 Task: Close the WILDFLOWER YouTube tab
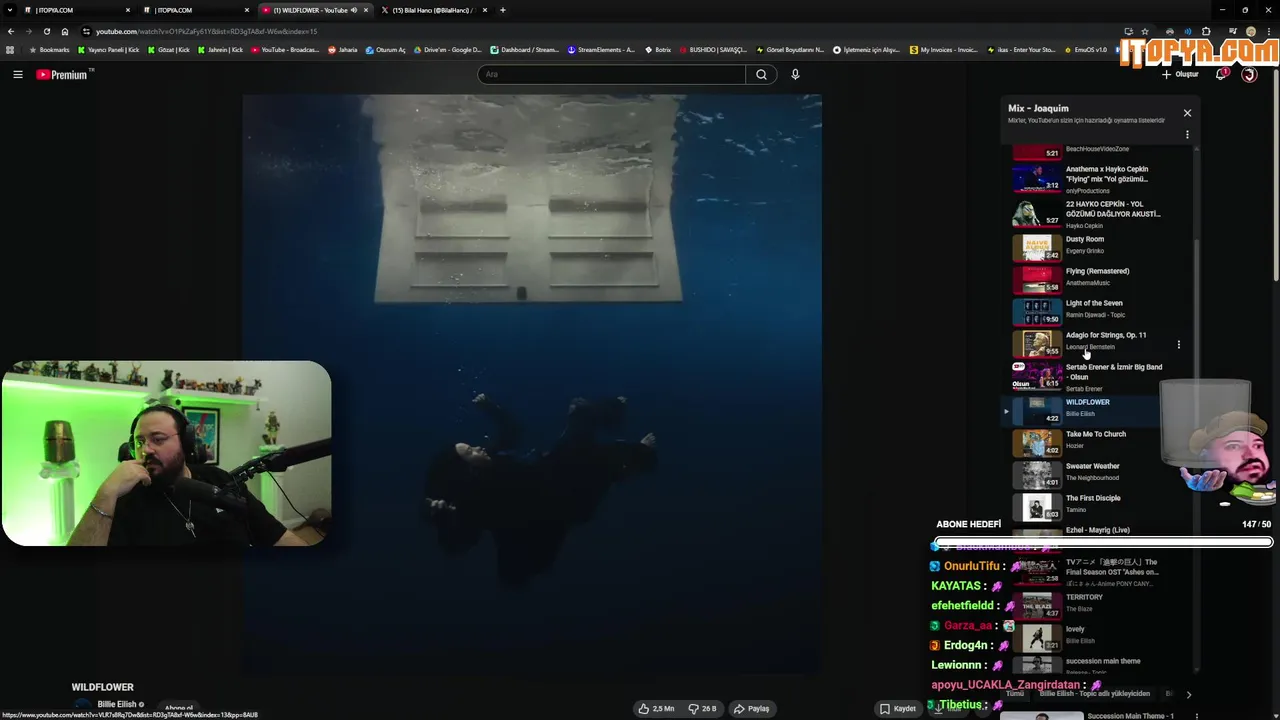tap(366, 10)
